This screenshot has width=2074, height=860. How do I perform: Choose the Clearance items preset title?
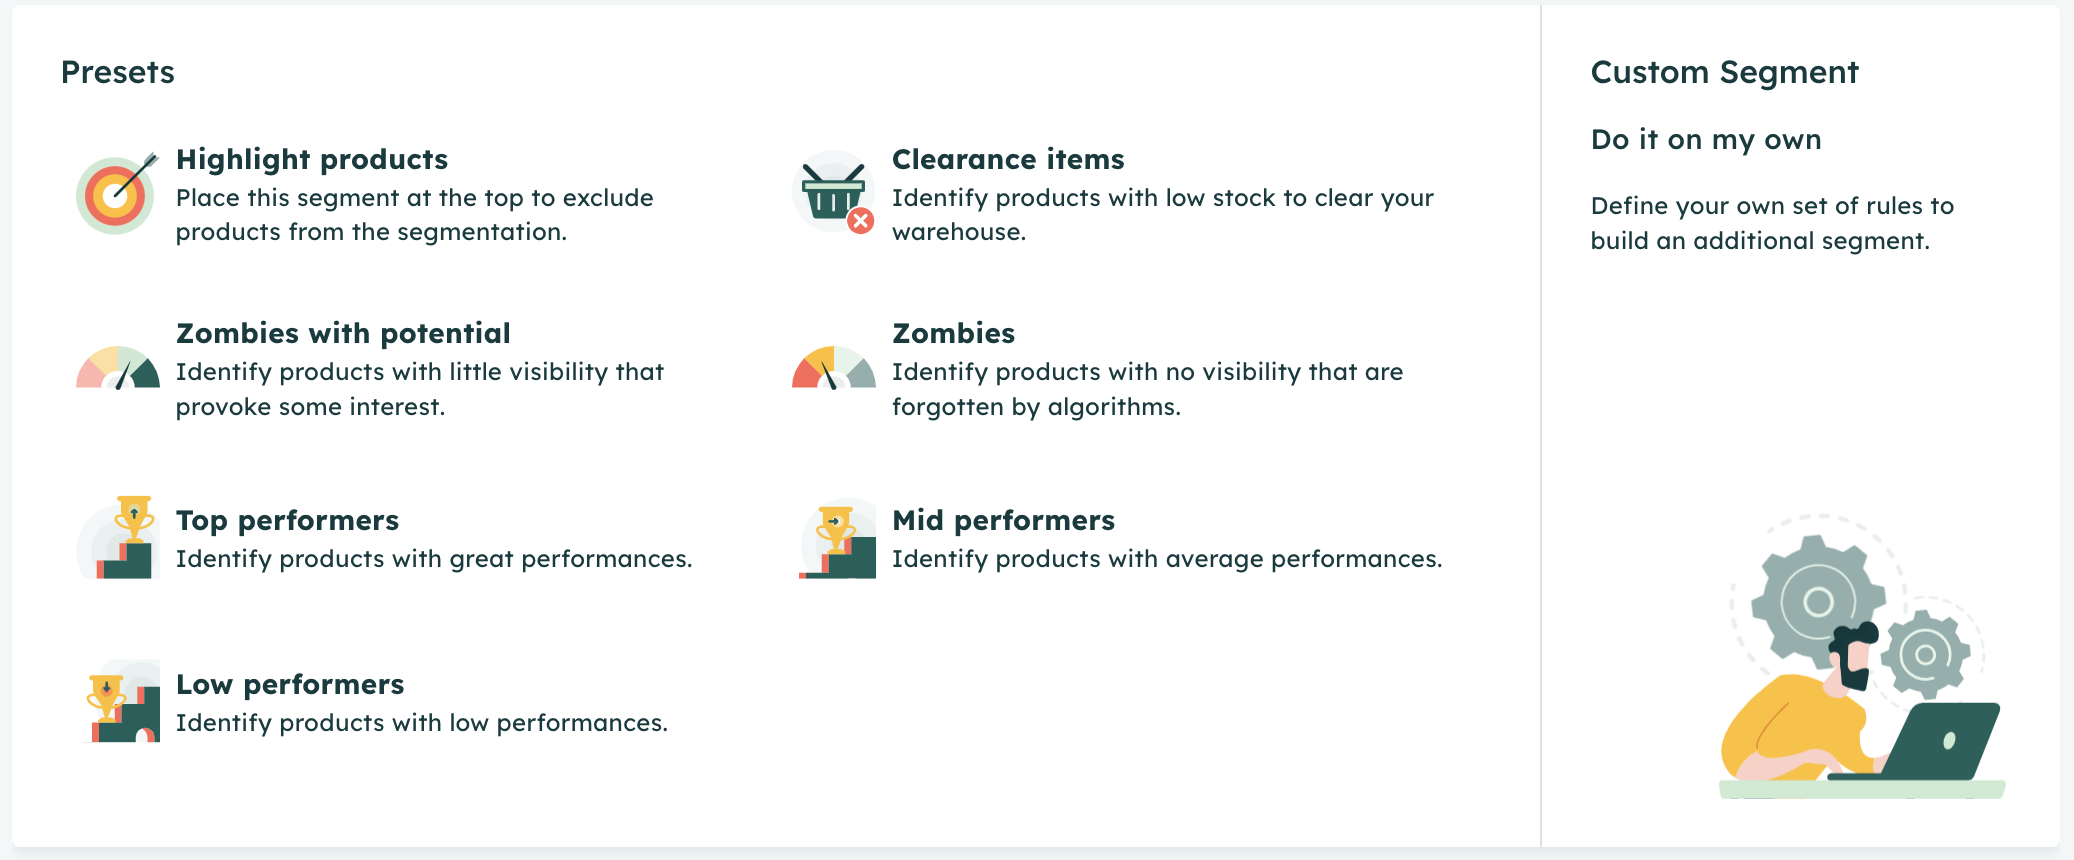pyautogui.click(x=1008, y=159)
